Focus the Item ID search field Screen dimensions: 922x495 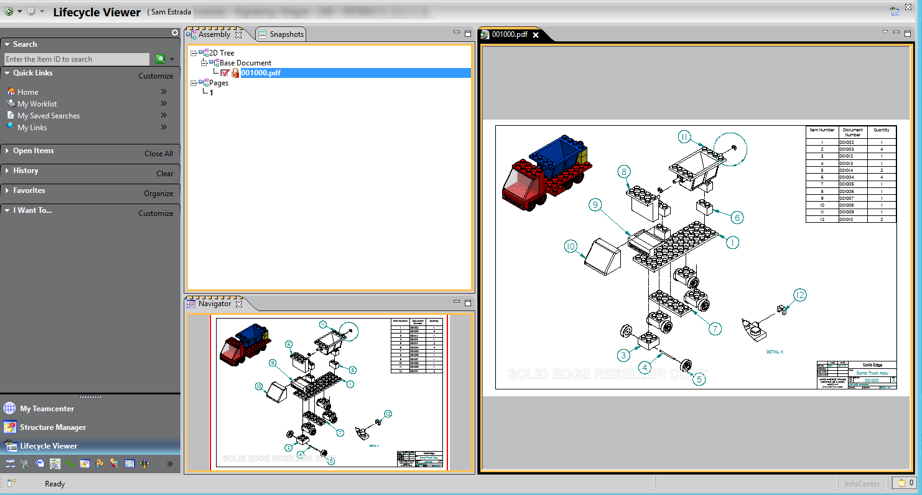point(76,59)
